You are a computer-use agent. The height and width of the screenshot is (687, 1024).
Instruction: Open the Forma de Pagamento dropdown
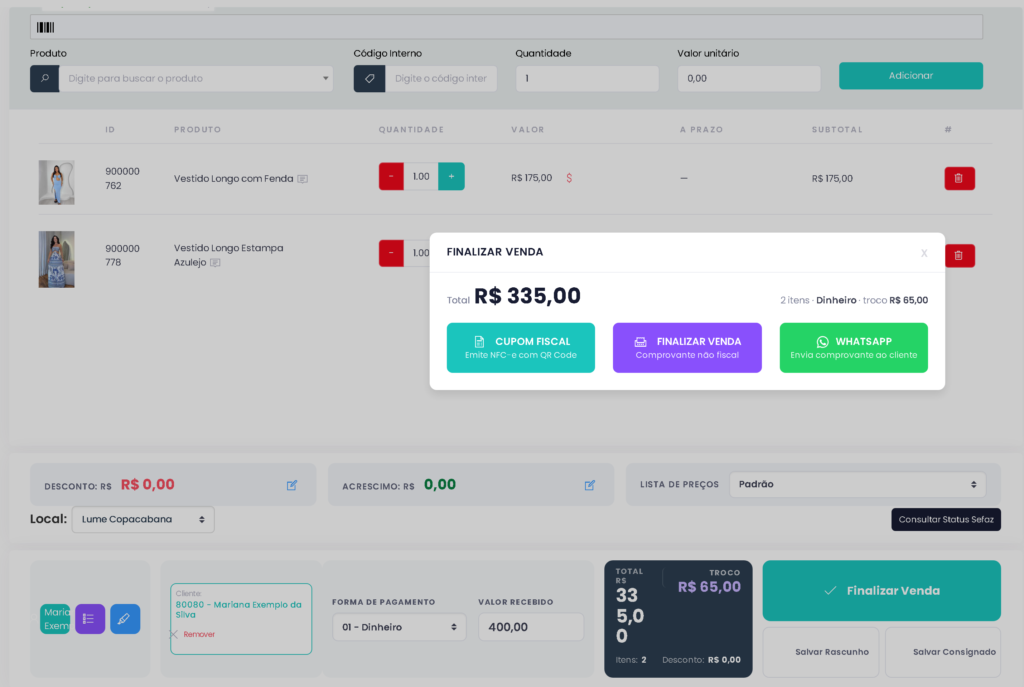tap(399, 627)
